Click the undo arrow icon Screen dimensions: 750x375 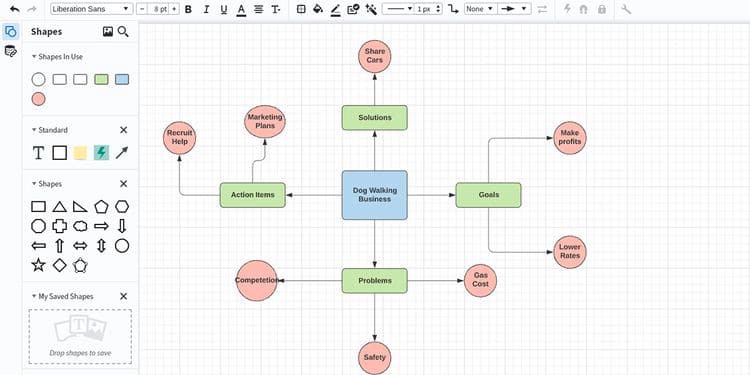[x=15, y=9]
